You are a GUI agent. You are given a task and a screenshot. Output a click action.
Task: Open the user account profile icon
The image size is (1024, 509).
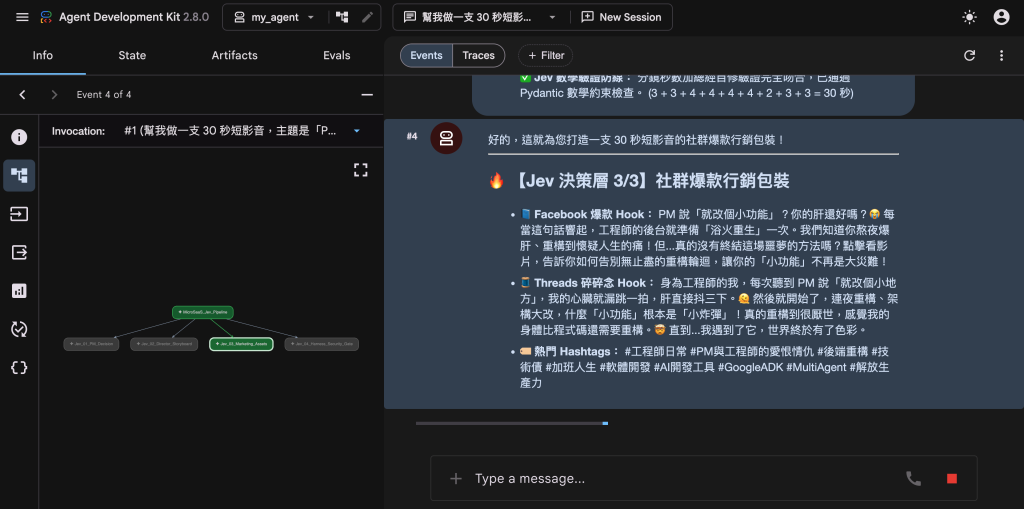(x=1001, y=18)
